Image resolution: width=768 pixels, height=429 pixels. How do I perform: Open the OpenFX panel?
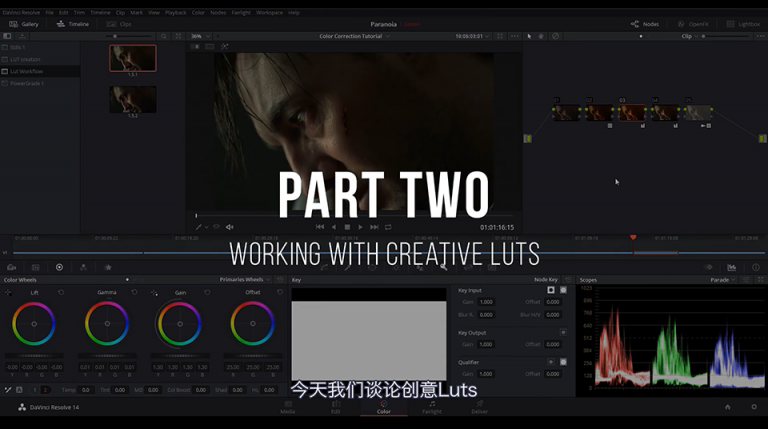tap(693, 24)
